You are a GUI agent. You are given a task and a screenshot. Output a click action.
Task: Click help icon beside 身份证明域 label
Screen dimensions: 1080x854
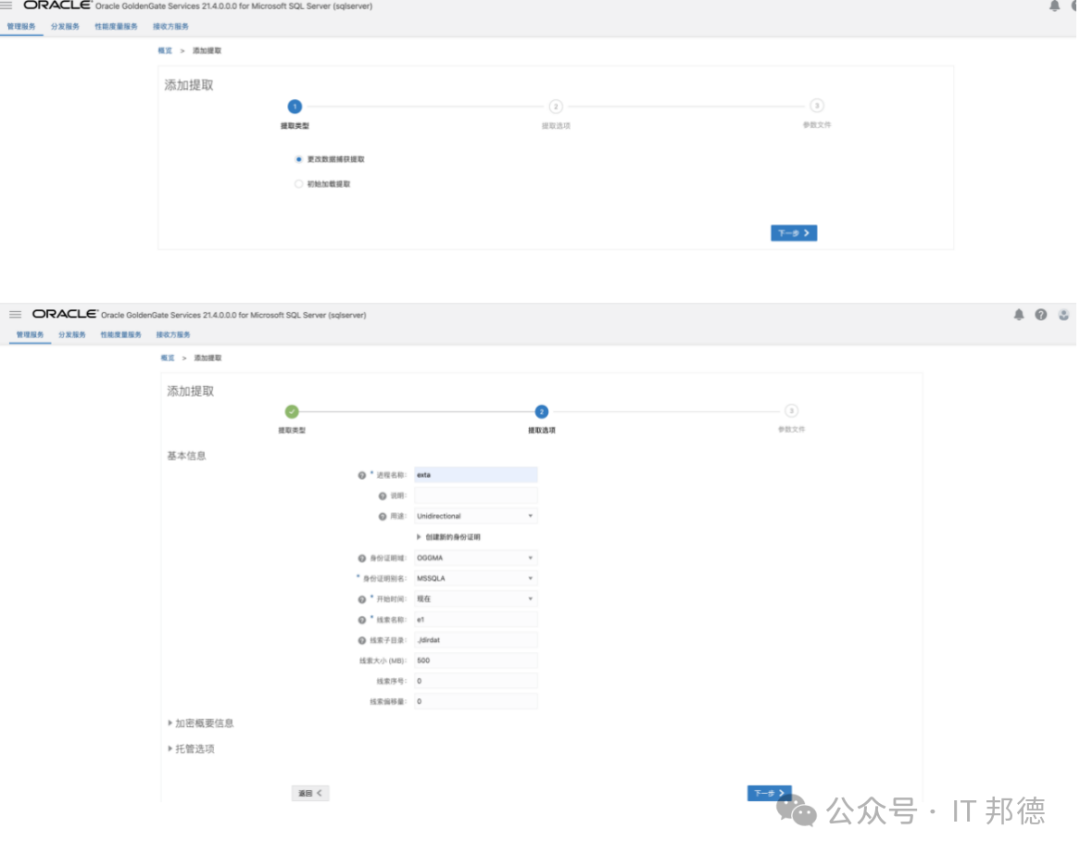(362, 558)
